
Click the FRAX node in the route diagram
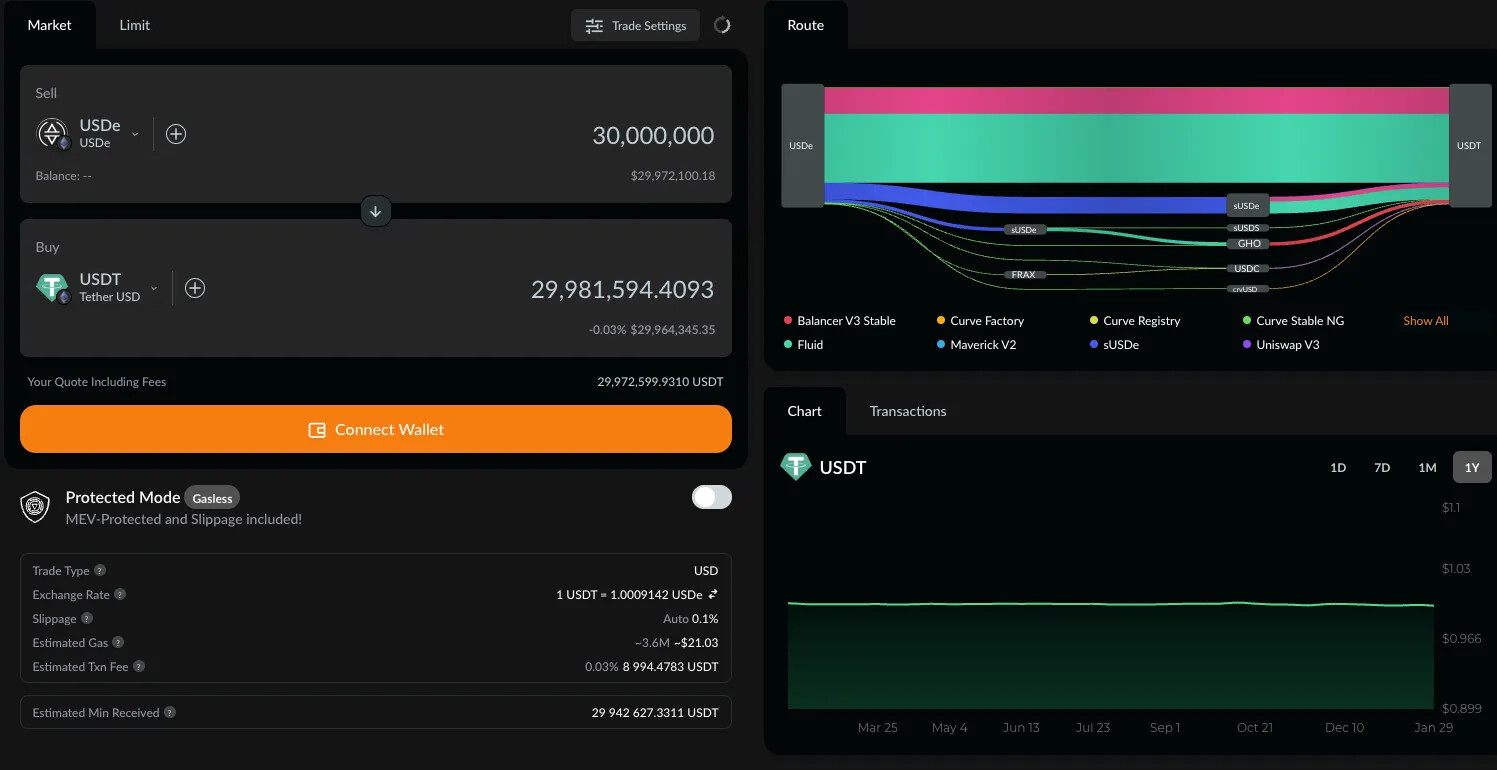coord(1023,274)
